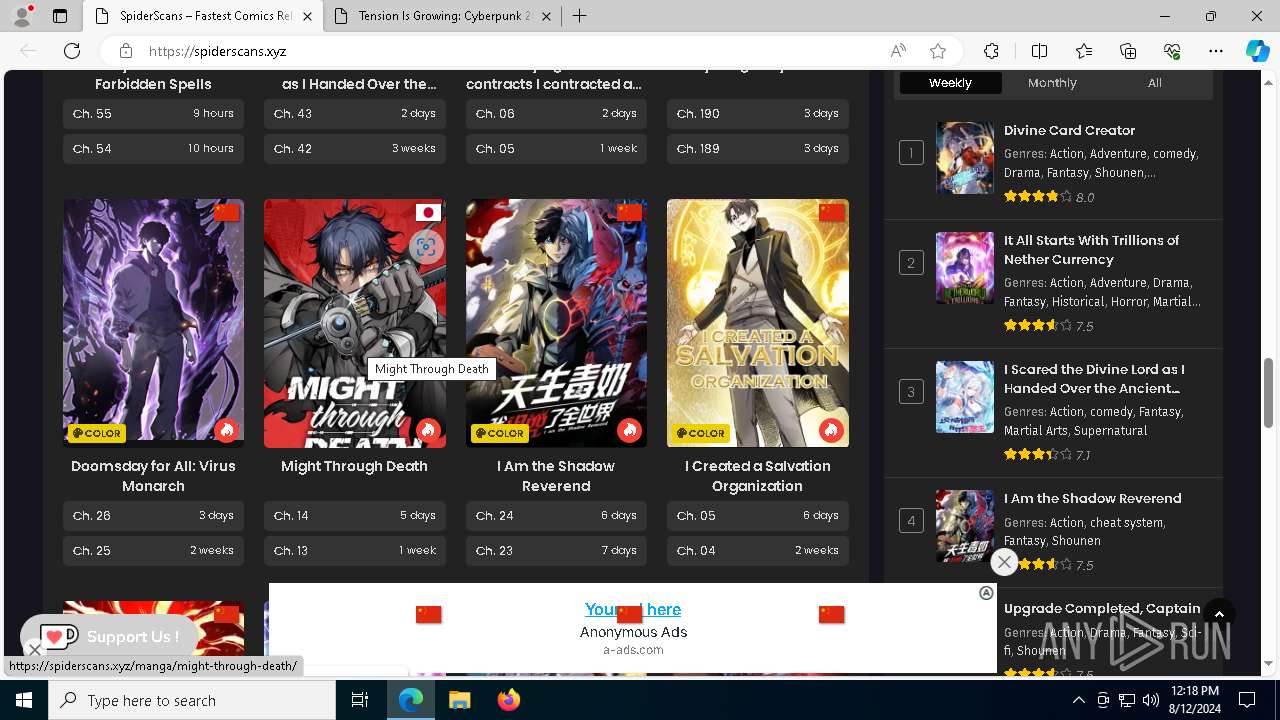This screenshot has height=720, width=1280.
Task: Click the browser back arrow button
Action: (28, 51)
